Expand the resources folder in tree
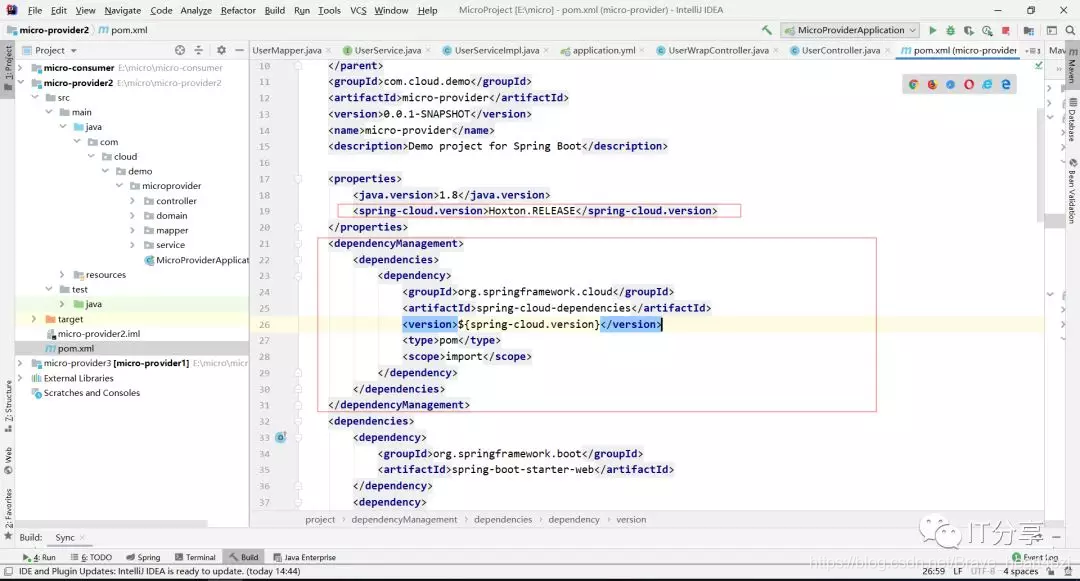 tap(62, 275)
